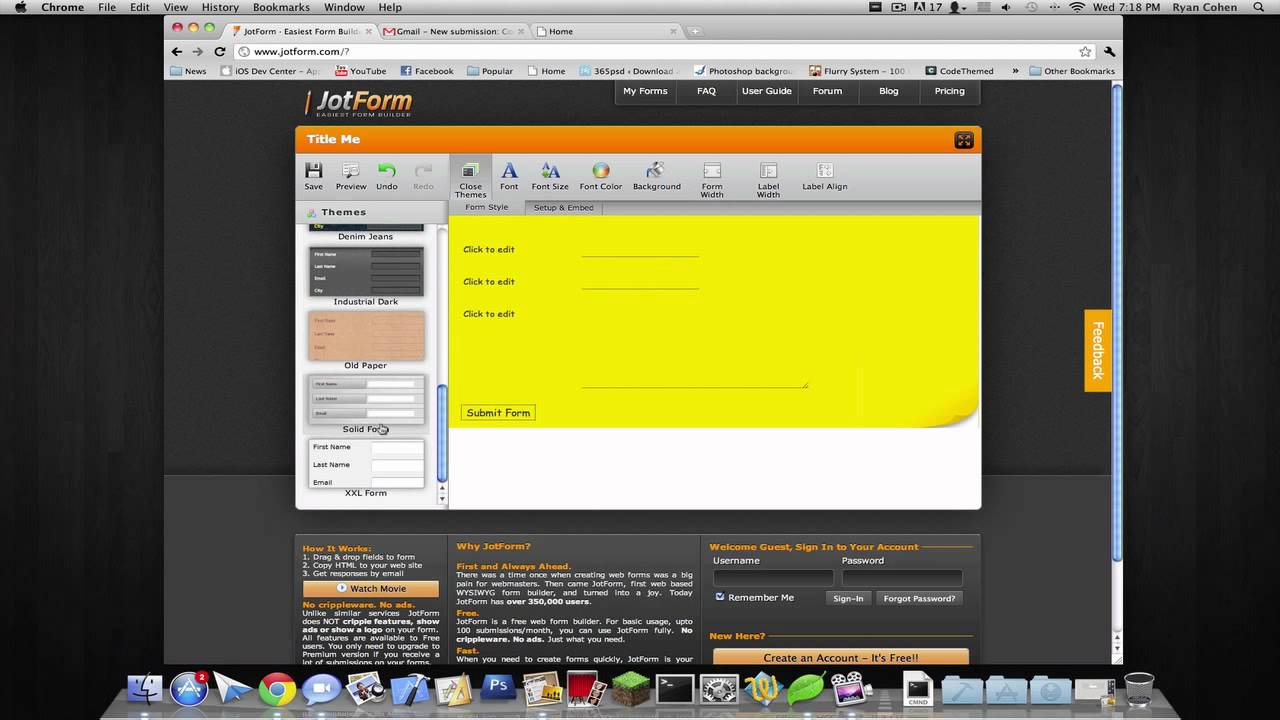Viewport: 1280px width, 720px height.
Task: Bookmark the page with star icon
Action: pos(1085,51)
